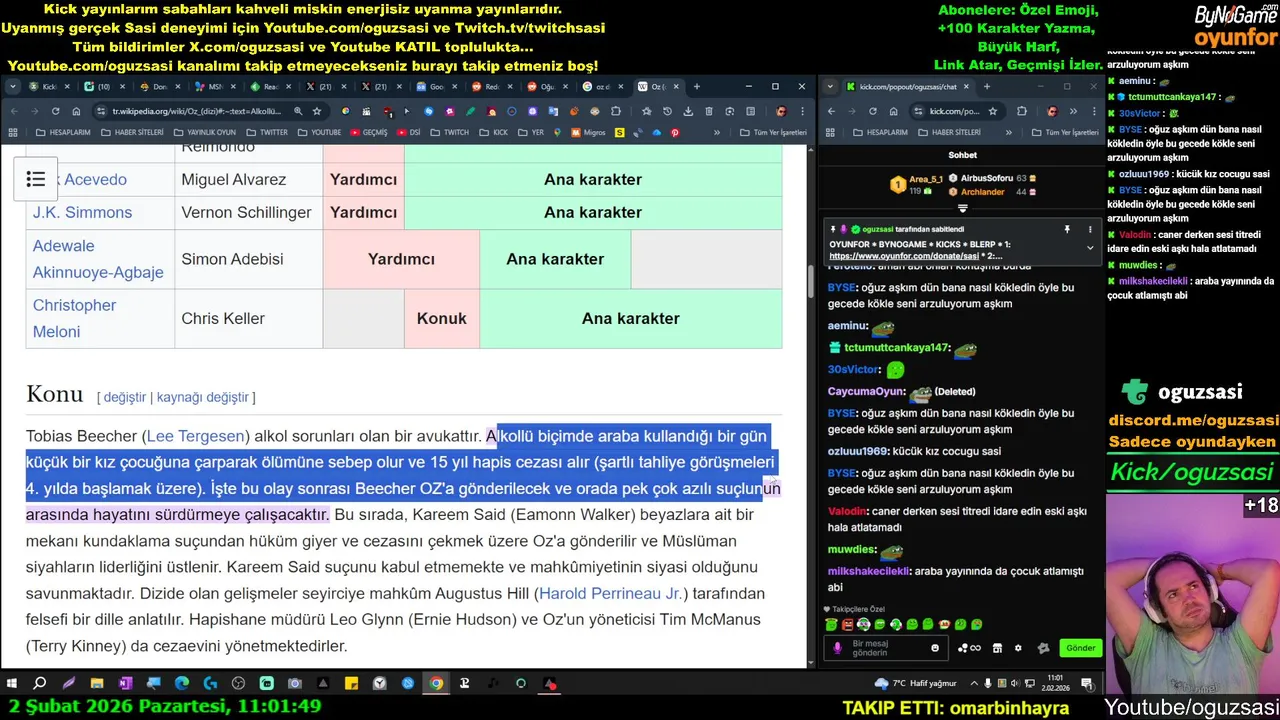Expand hidden toolbar items in the Kick chat window
Image resolution: width=1280 pixels, height=720 pixels.
1073,111
